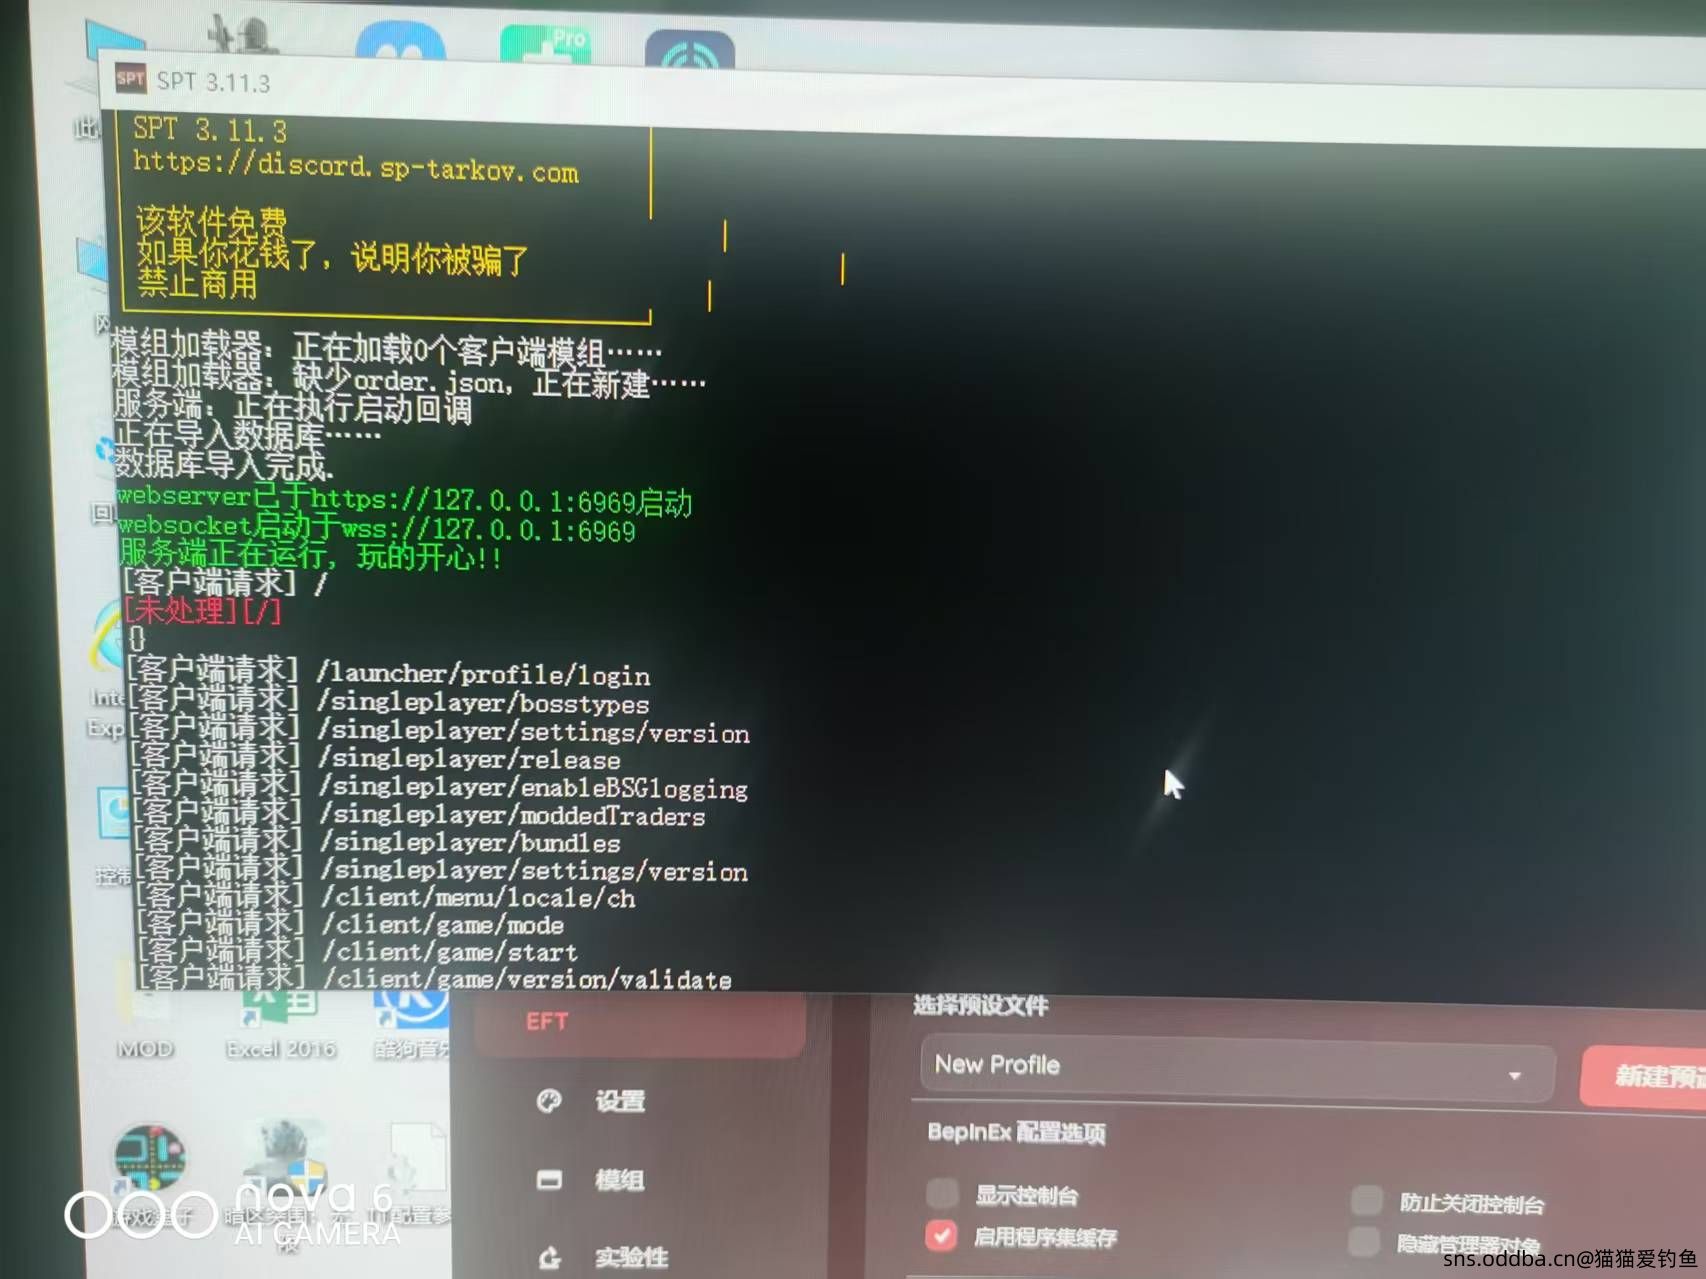Viewport: 1706px width, 1279px height.
Task: Click the 选择预设文件 label in the launcher
Action: point(980,1005)
